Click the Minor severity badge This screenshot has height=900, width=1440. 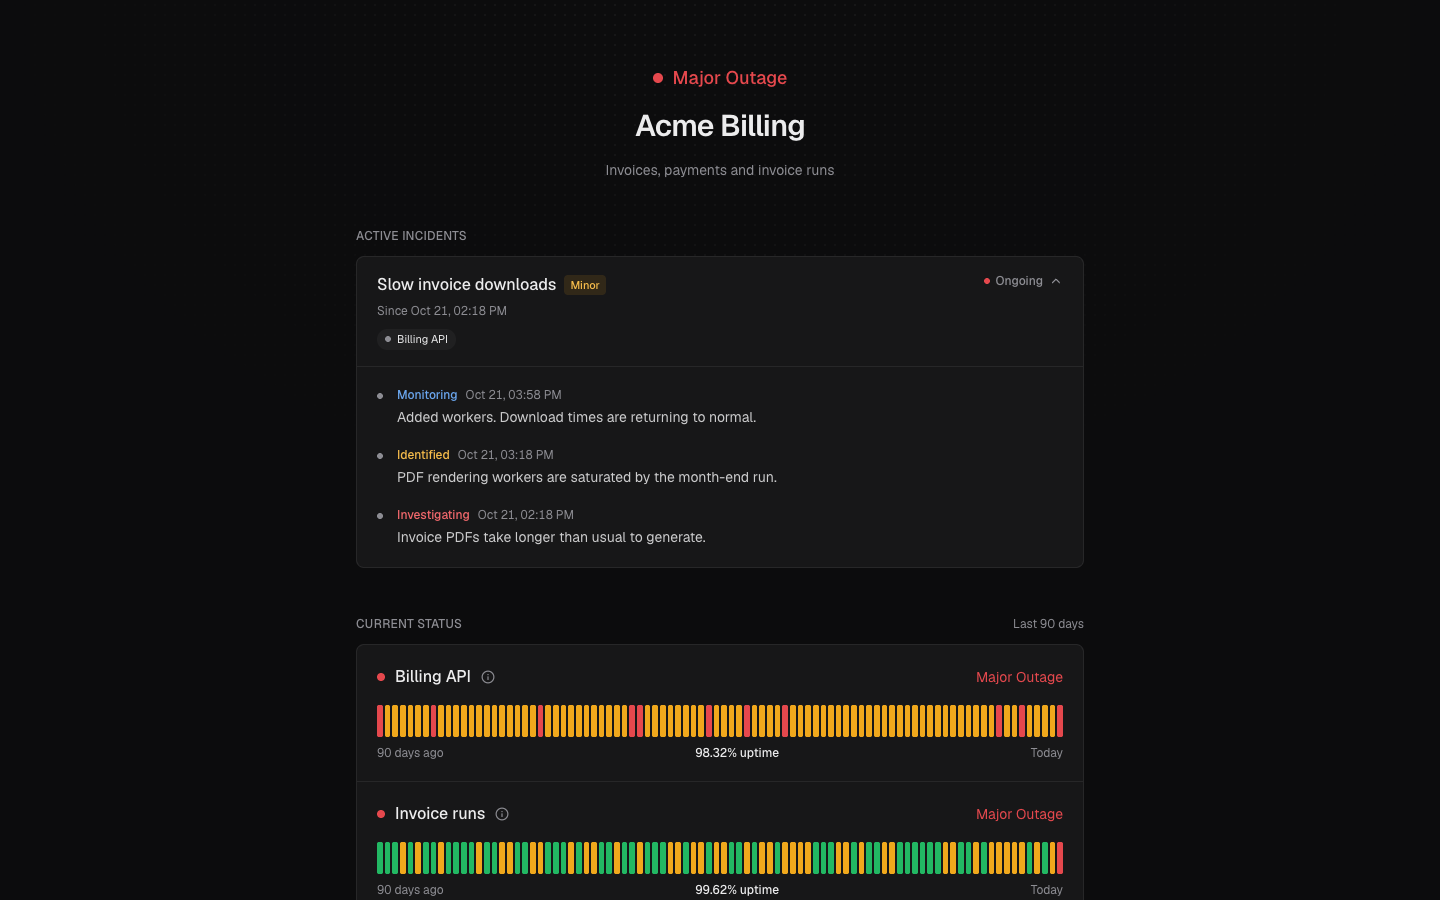tap(585, 285)
